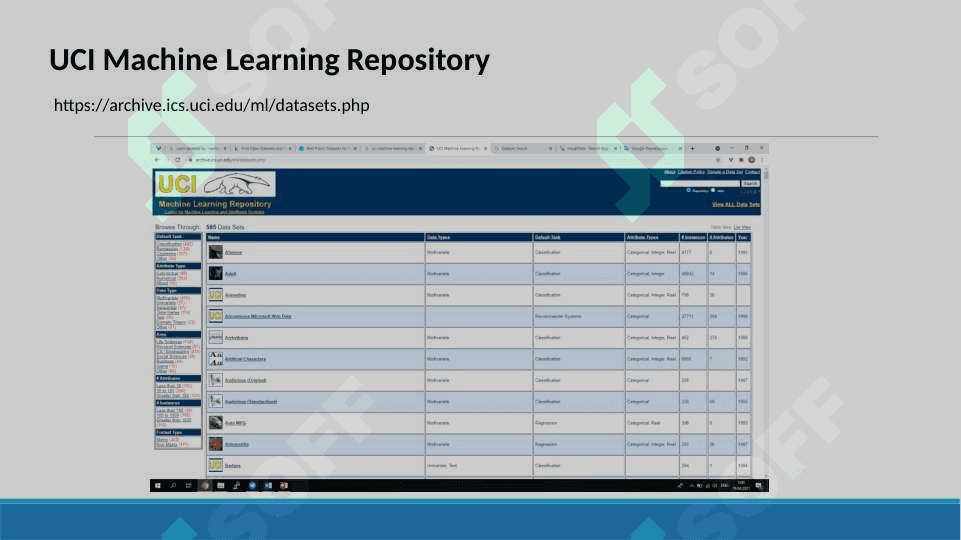
Task: Open the Citation Policy link
Action: click(x=691, y=172)
